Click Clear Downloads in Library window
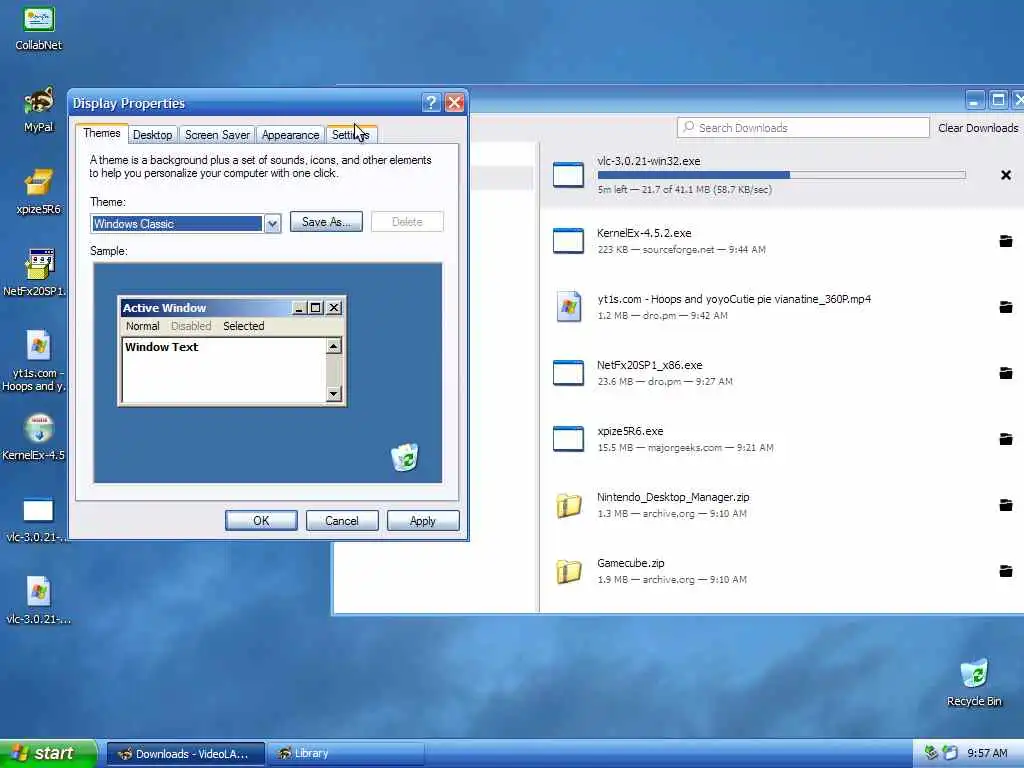This screenshot has width=1024, height=768. tap(978, 128)
